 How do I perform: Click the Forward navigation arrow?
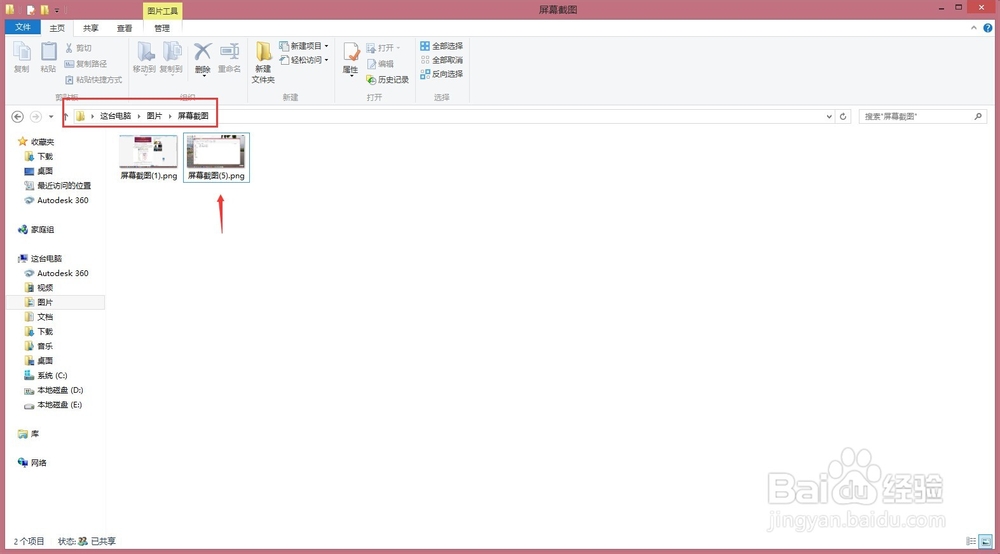[36, 117]
